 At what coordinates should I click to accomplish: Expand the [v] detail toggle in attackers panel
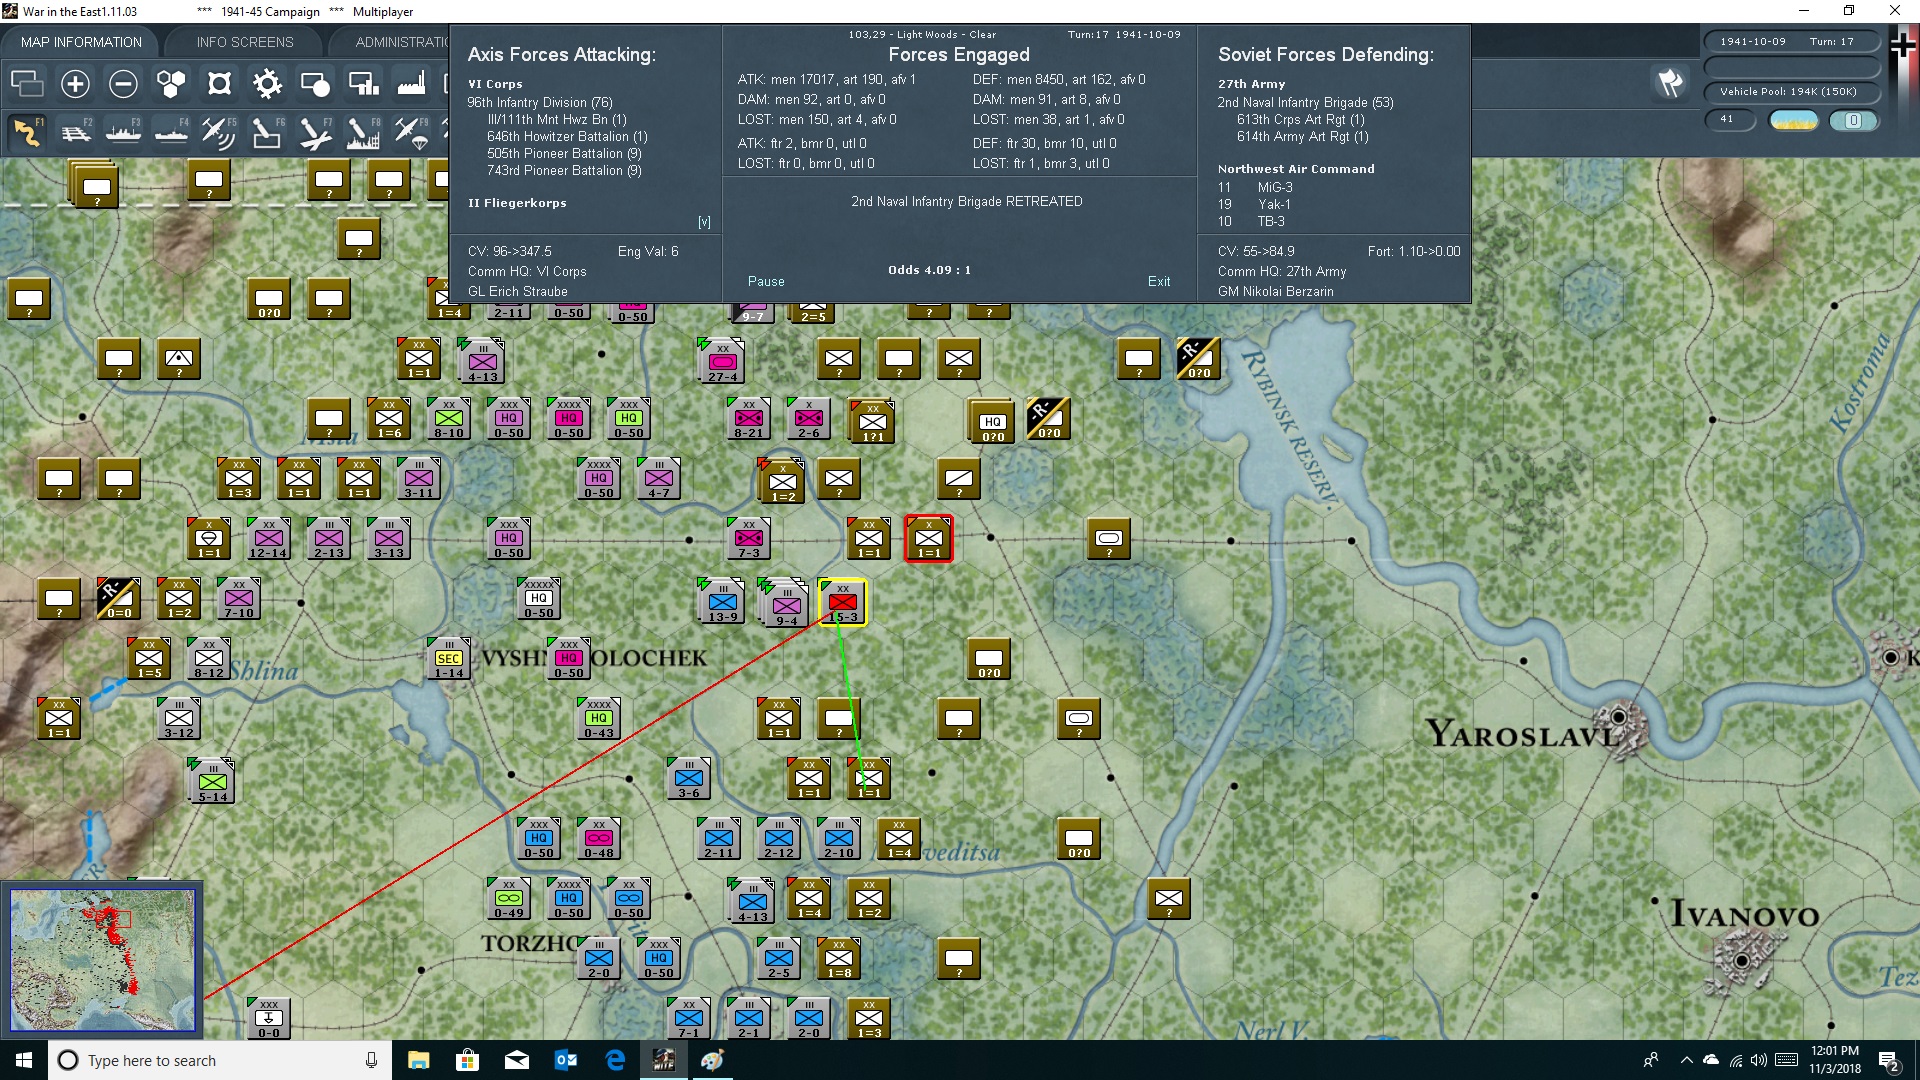(x=704, y=222)
